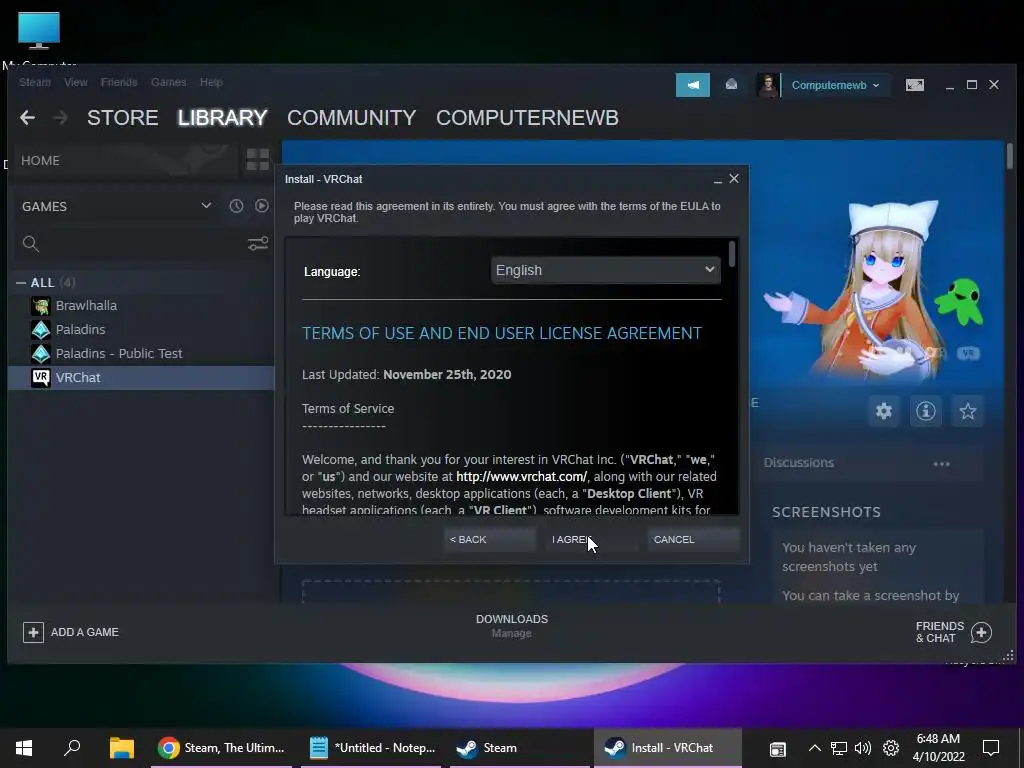This screenshot has width=1024, height=768.
Task: Open taskbar settings gear icon
Action: pos(891,748)
